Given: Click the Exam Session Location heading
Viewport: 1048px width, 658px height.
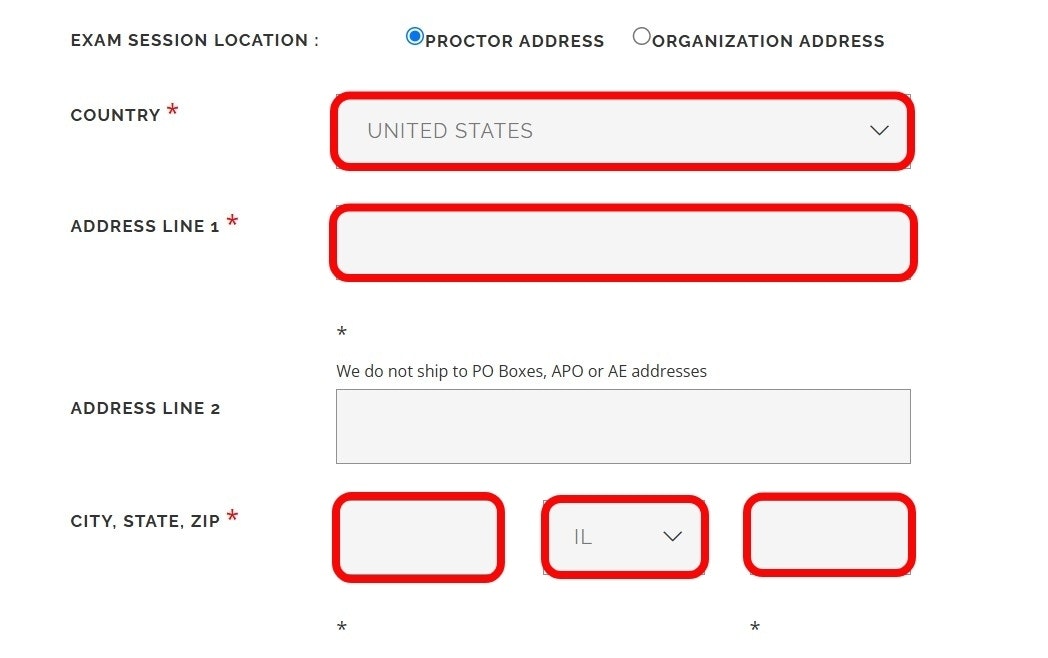Looking at the screenshot, I should 194,41.
